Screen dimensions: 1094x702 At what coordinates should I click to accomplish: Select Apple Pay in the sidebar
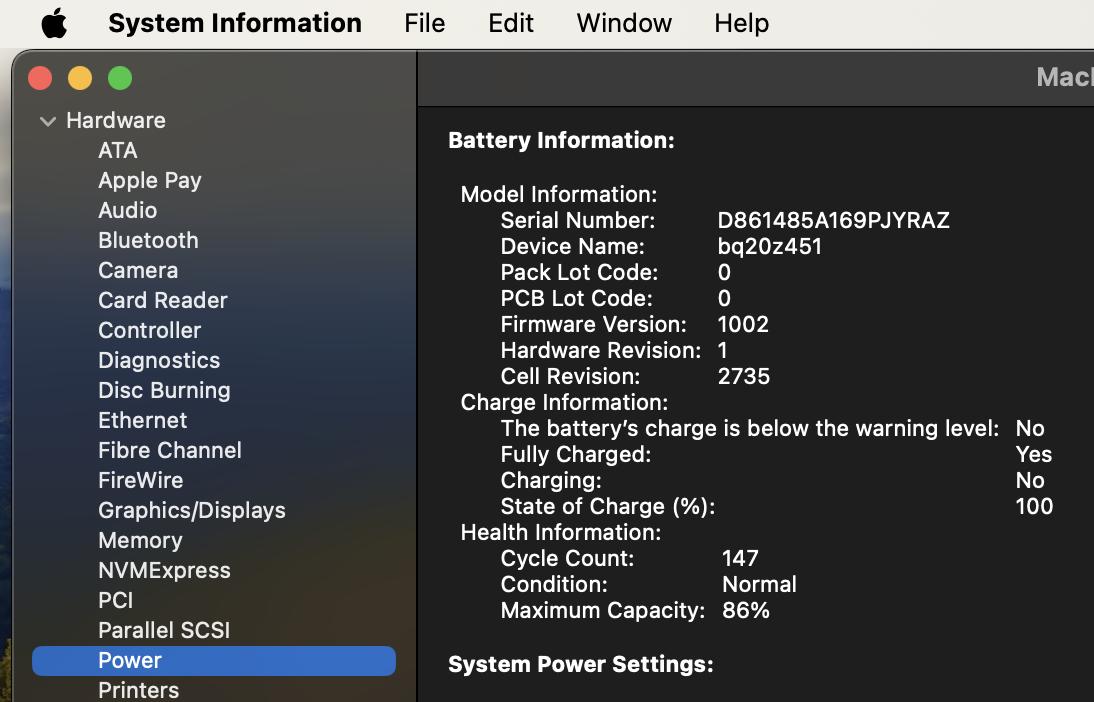(150, 180)
